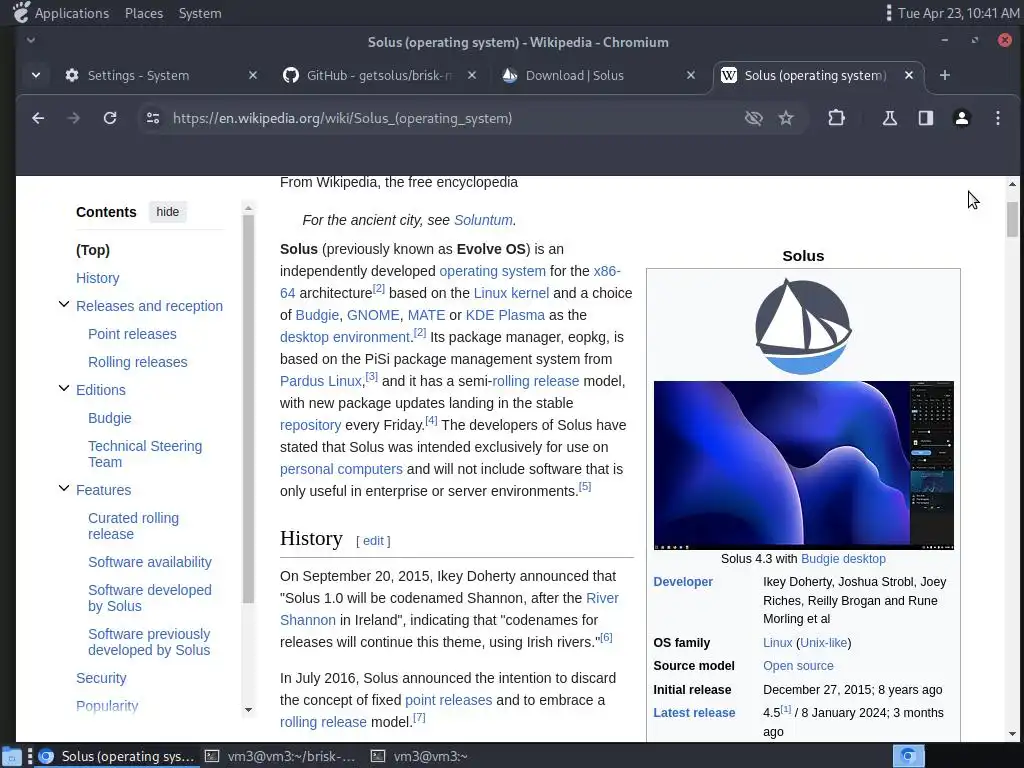Go to History in contents sidebar
Screen dimensions: 1024x768
coord(97,278)
